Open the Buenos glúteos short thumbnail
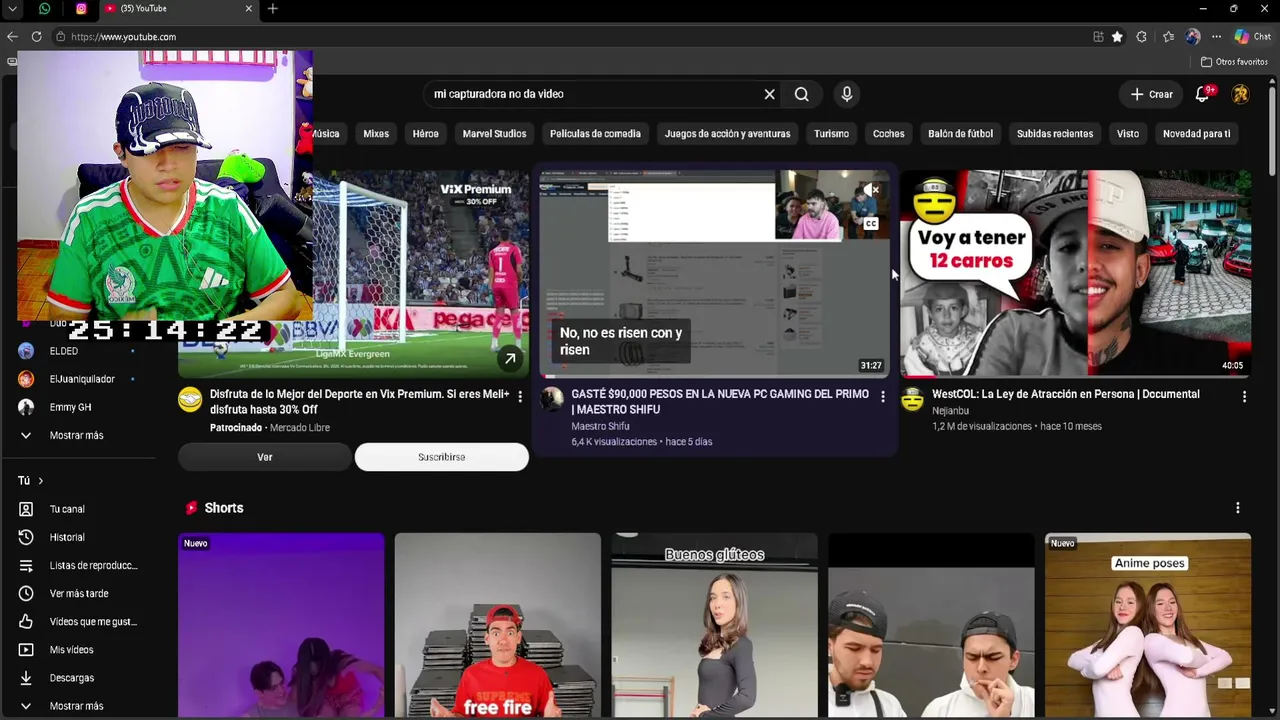This screenshot has height=720, width=1280. [x=714, y=626]
